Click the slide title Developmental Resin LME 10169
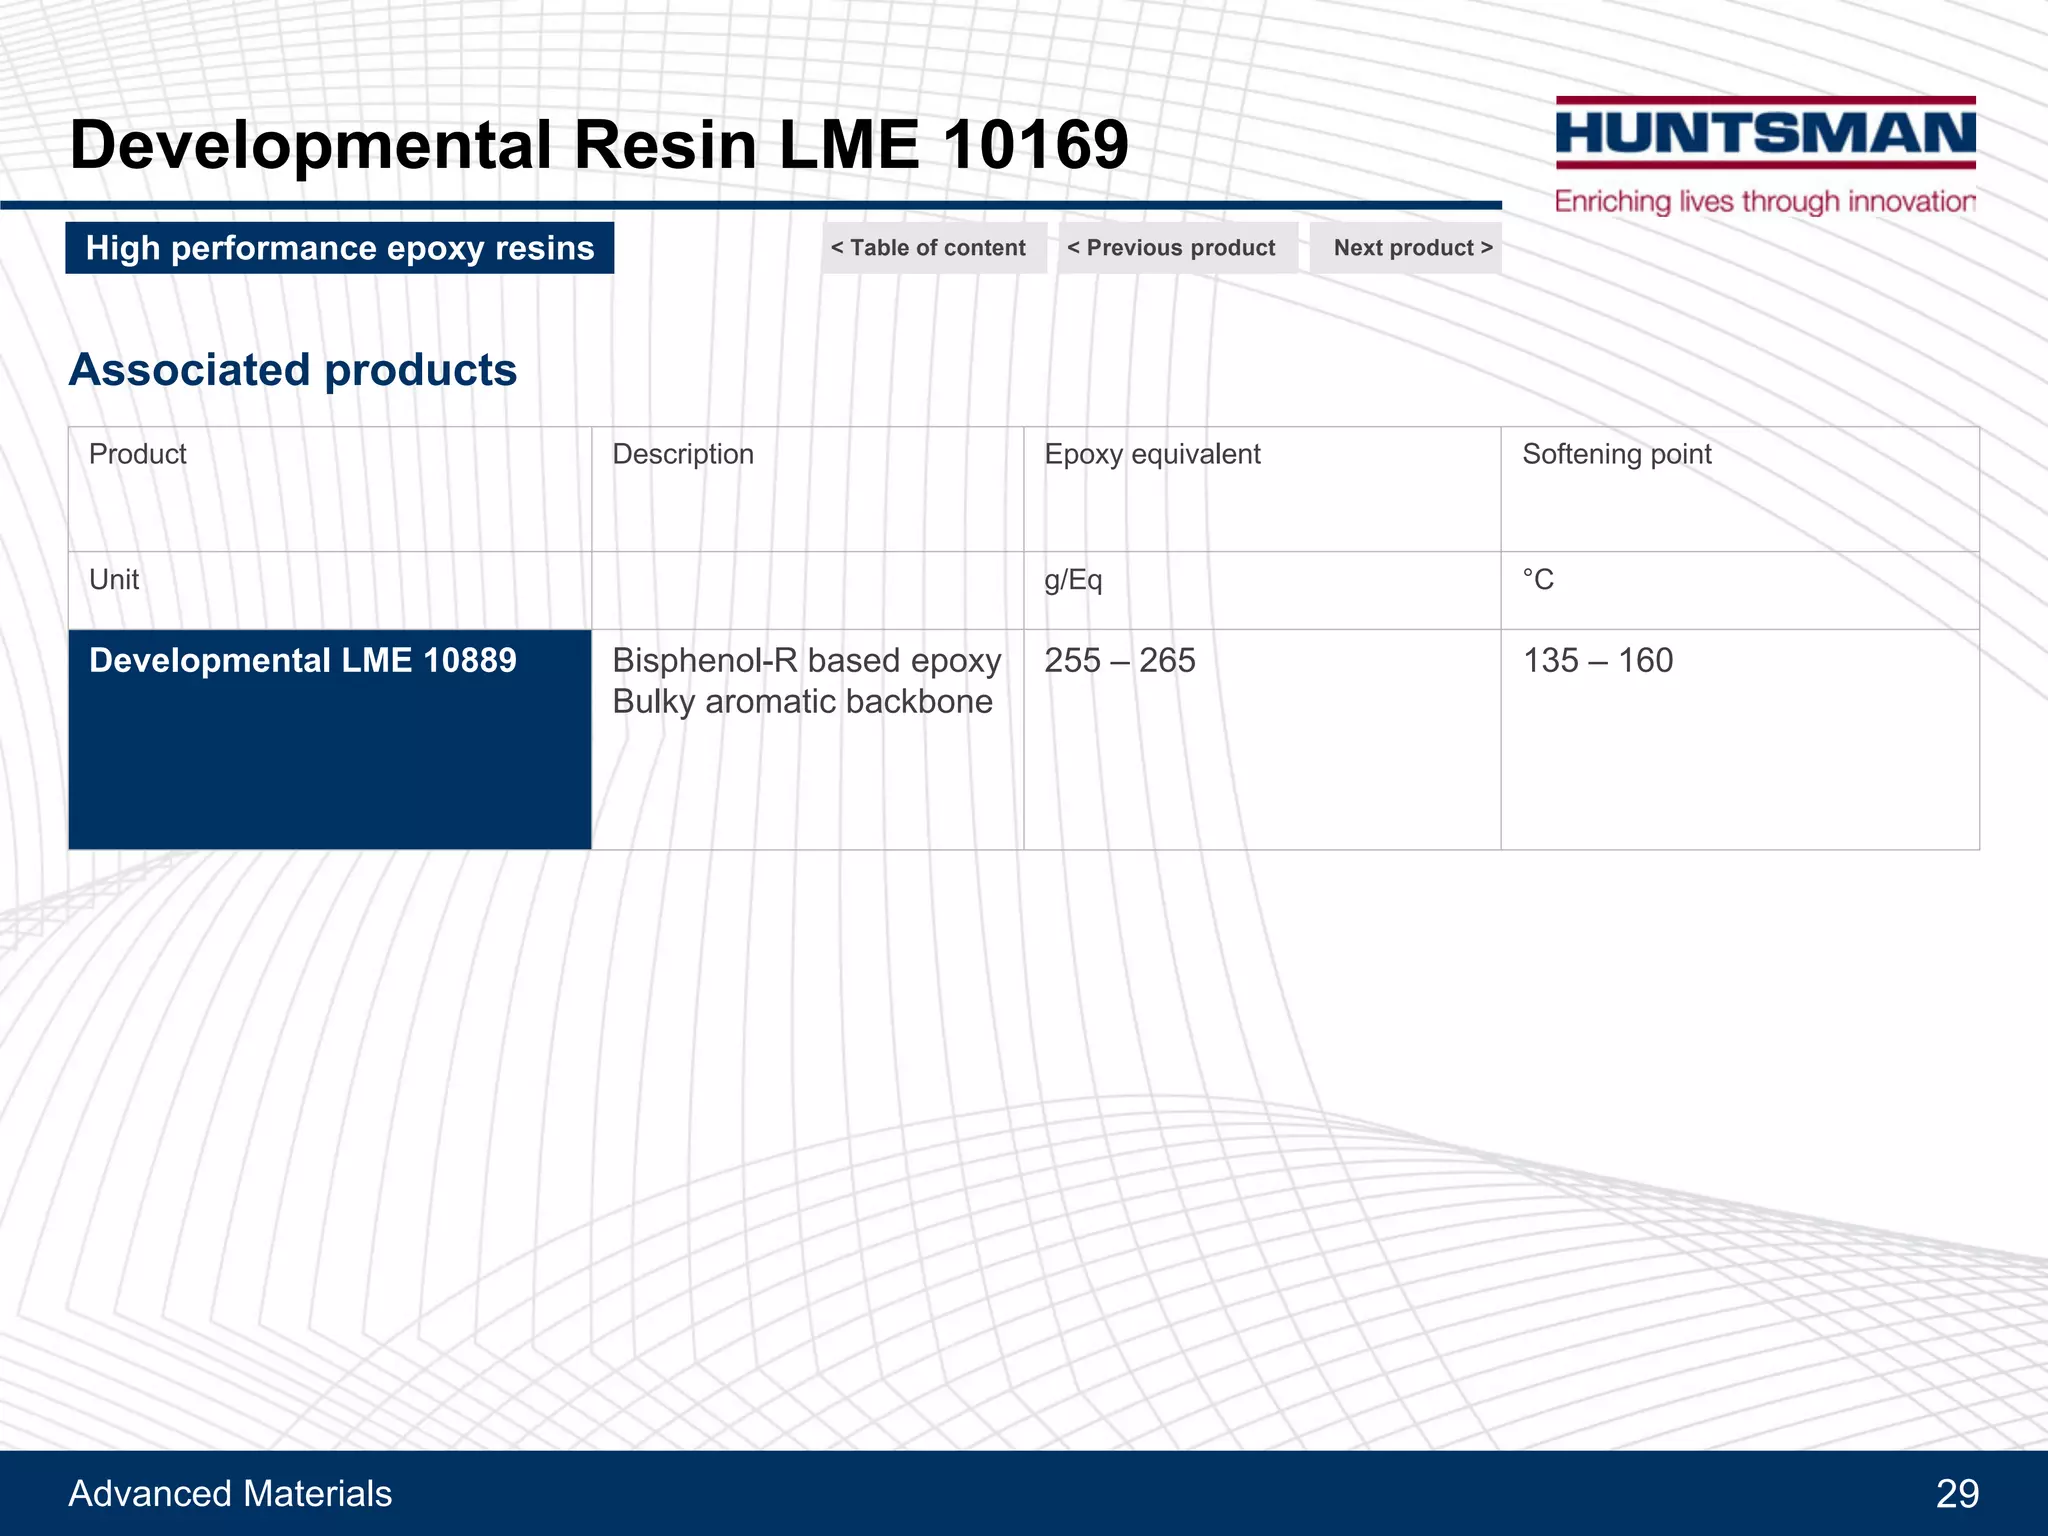2048x1536 pixels. [599, 145]
